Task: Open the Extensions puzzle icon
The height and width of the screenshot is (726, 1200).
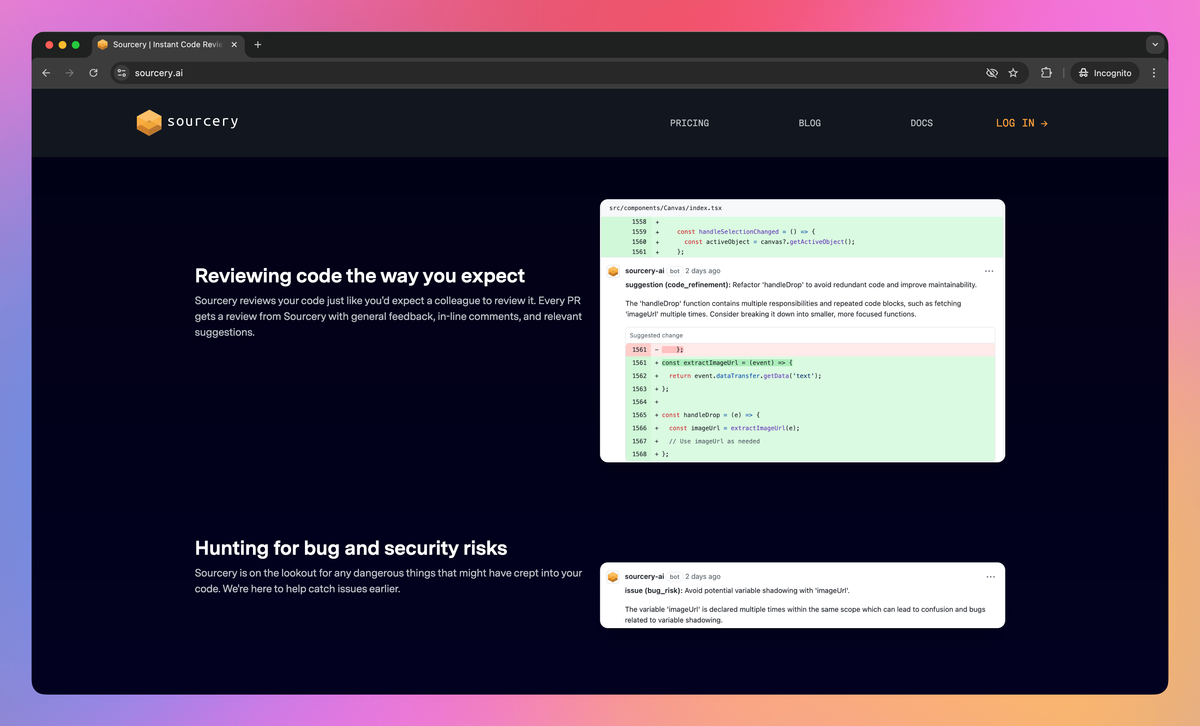Action: point(1046,73)
